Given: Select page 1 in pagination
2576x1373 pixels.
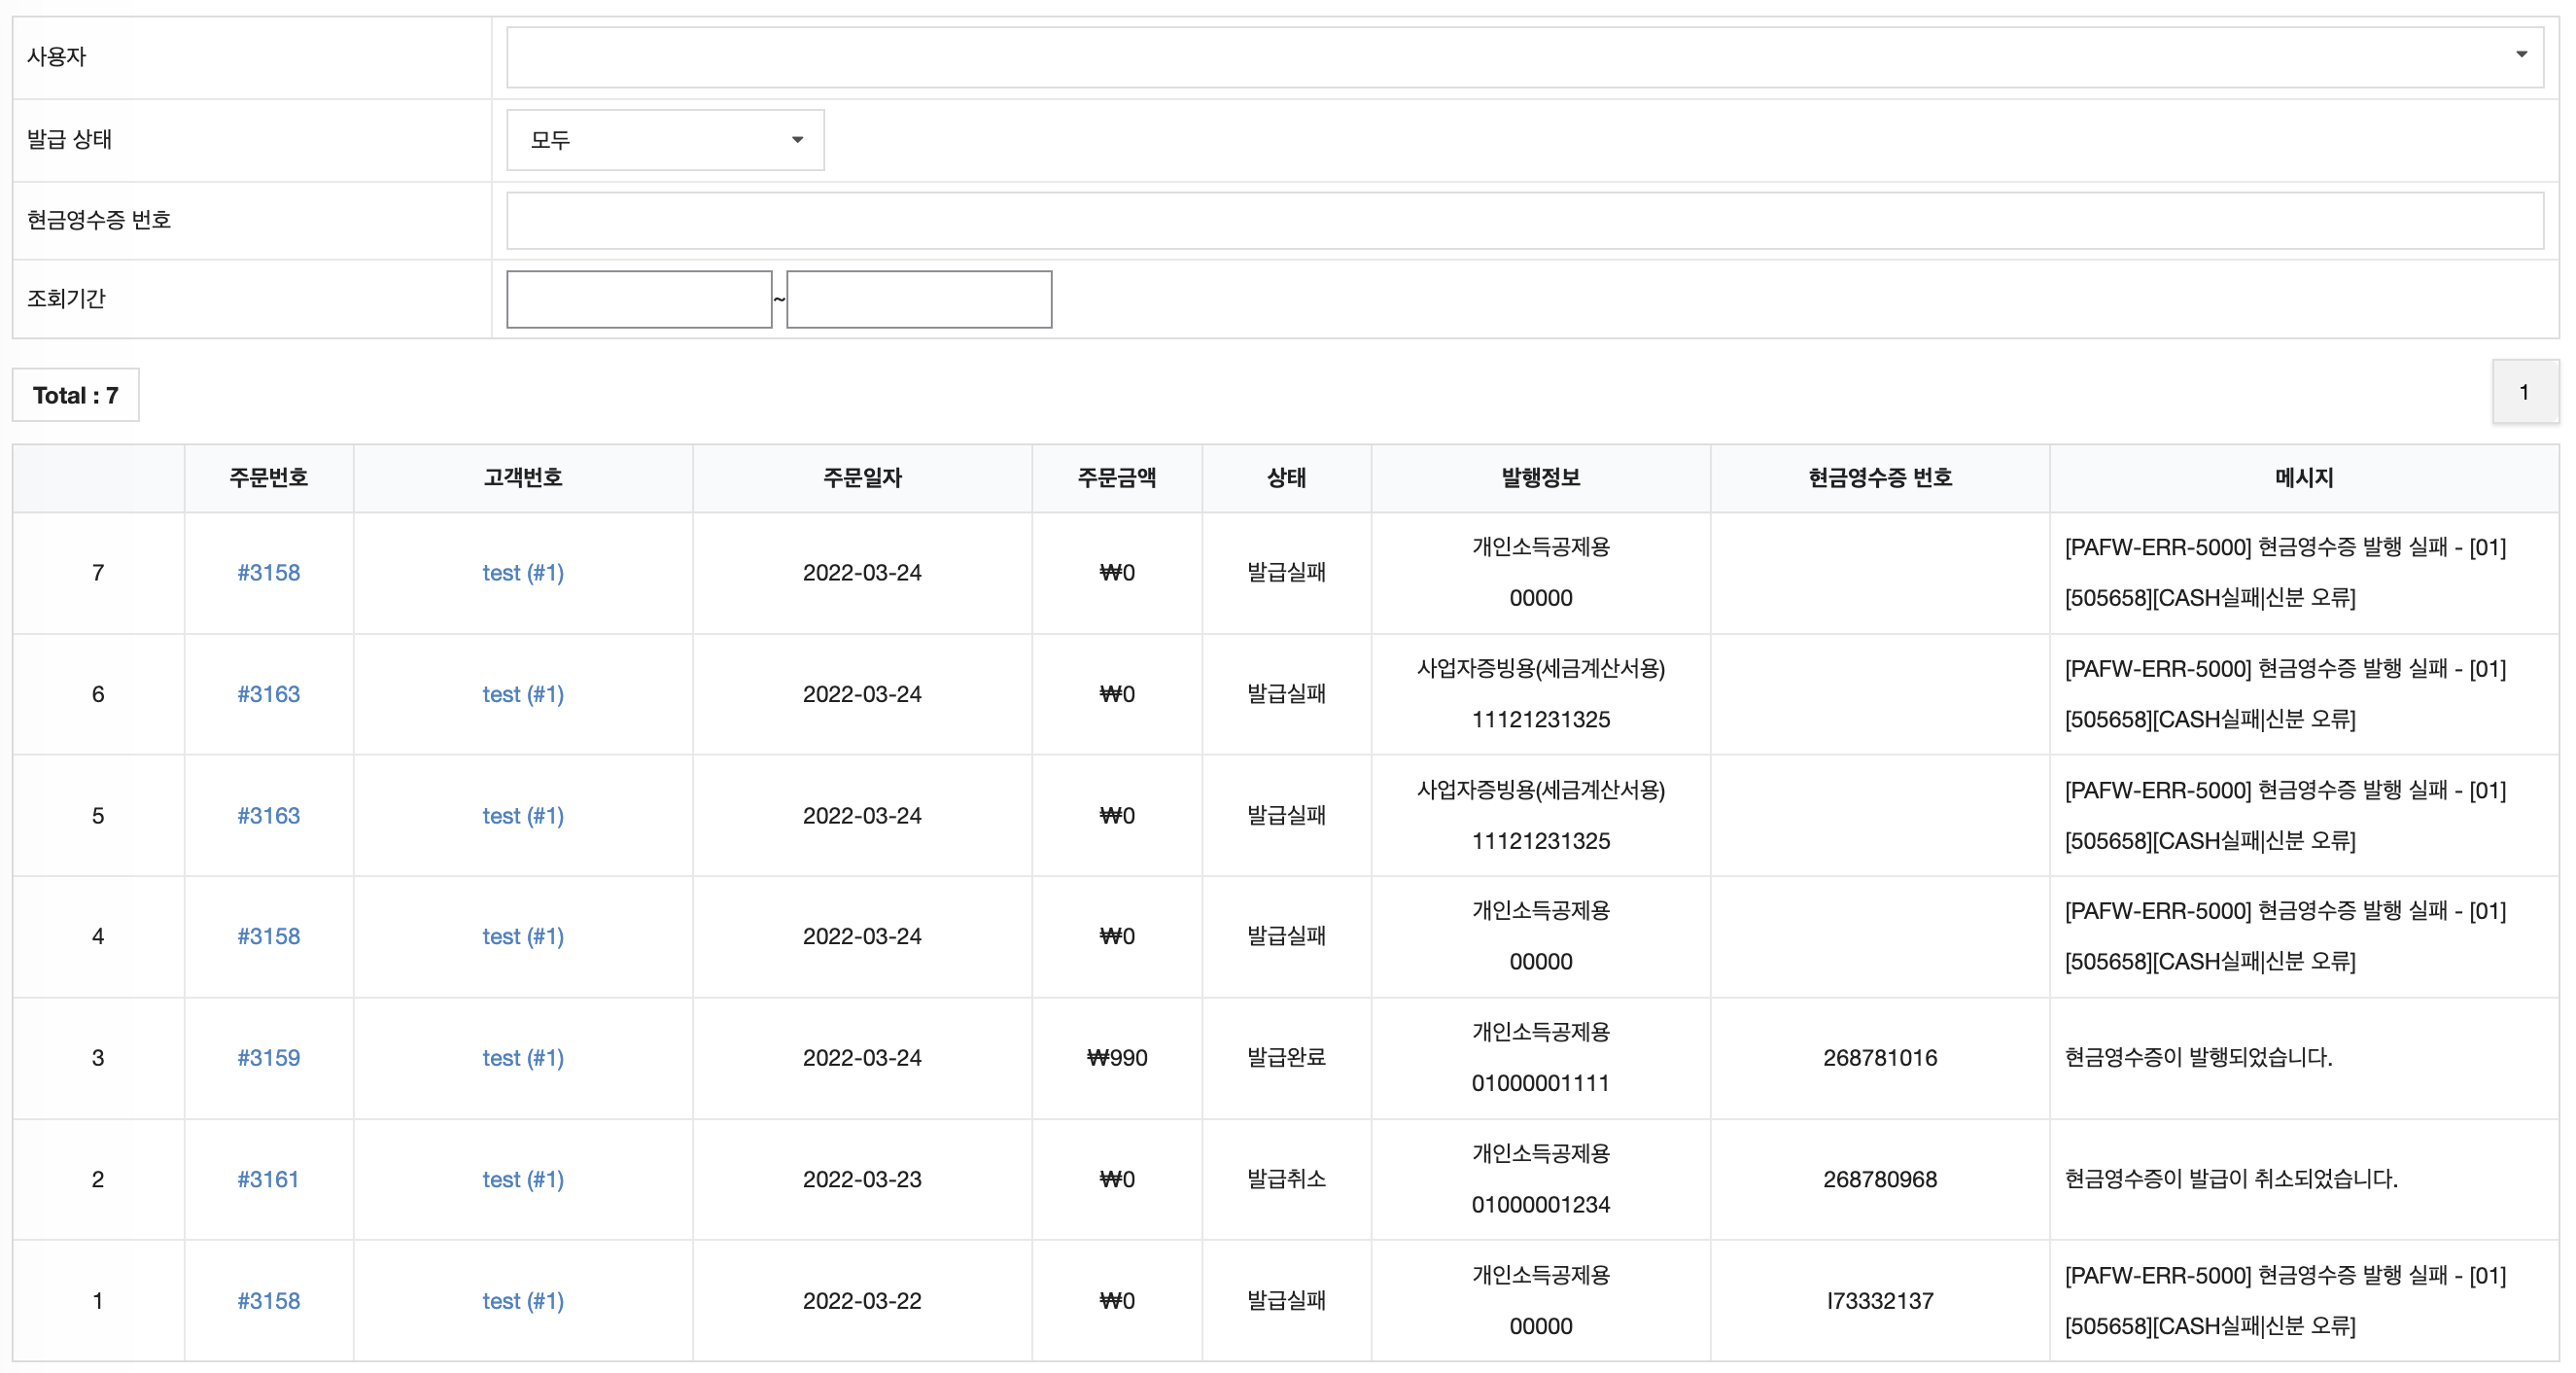Looking at the screenshot, I should 2524,391.
